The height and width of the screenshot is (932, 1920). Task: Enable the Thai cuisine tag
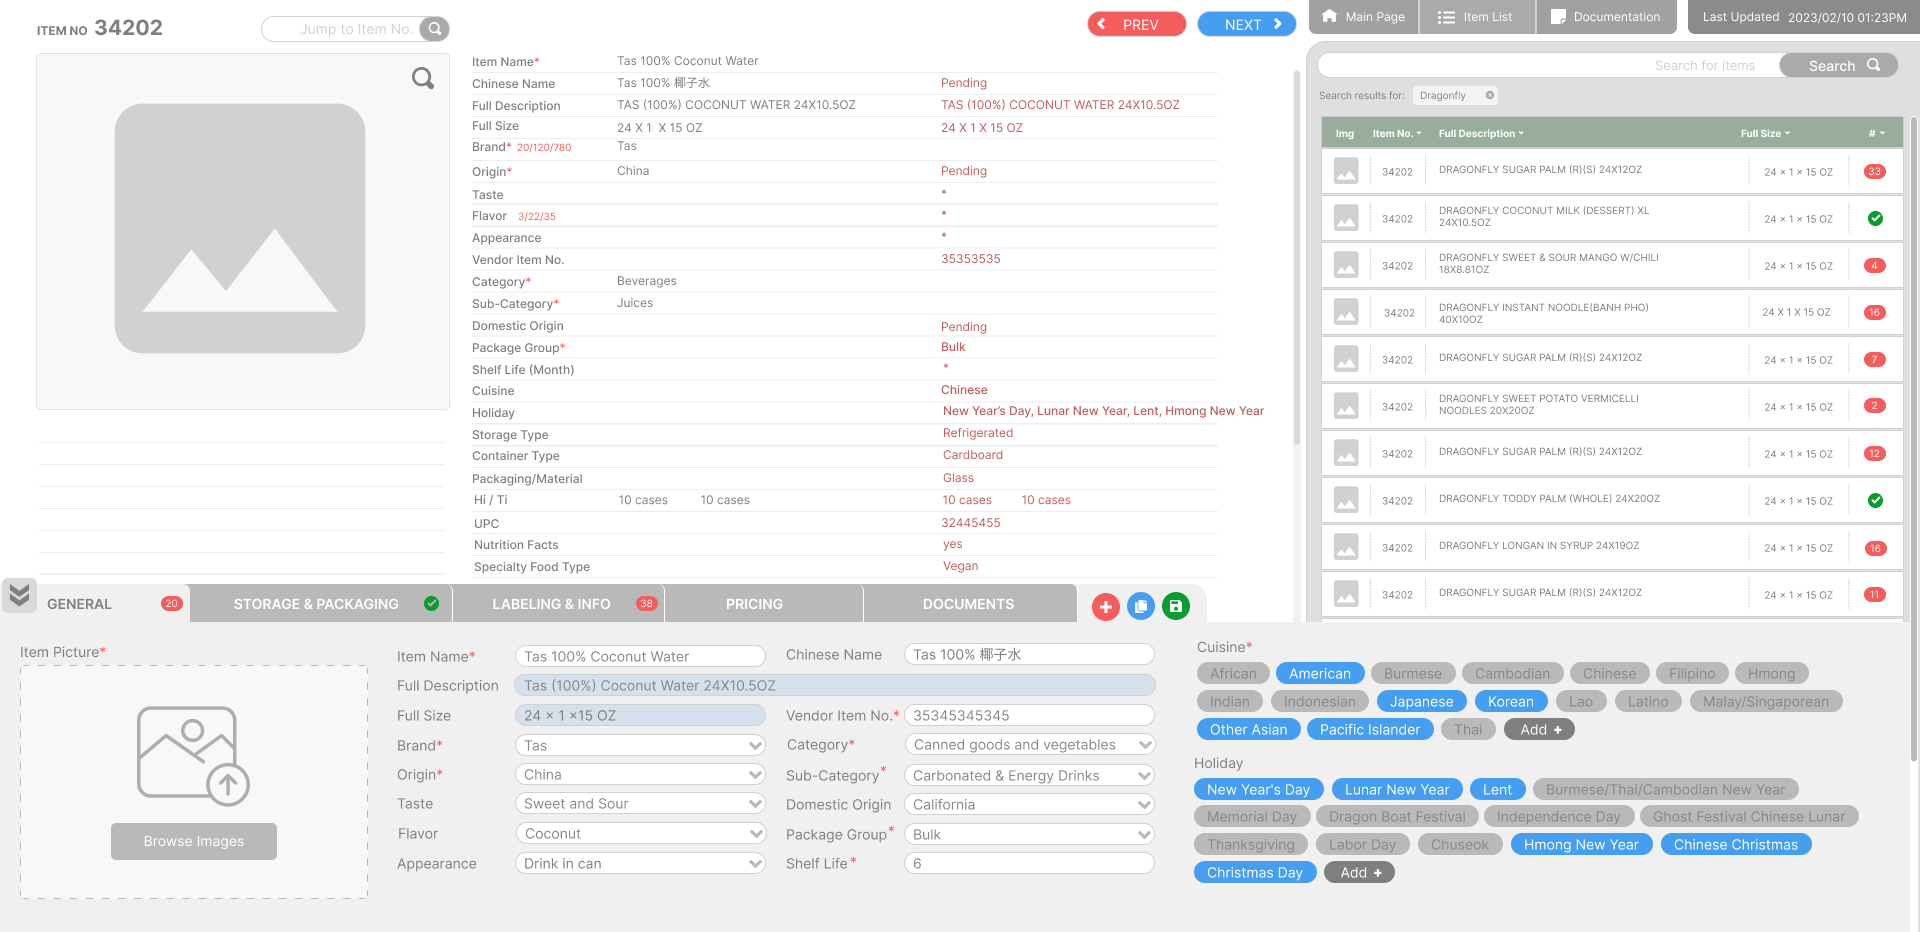[x=1468, y=730]
